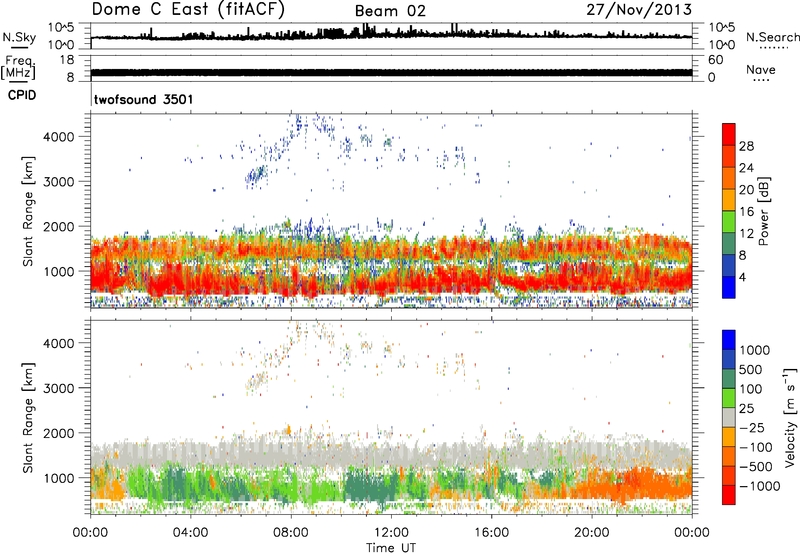800x554 pixels.
Task: Pick the red velocity segment below -1000
Action: pyautogui.click(x=729, y=495)
